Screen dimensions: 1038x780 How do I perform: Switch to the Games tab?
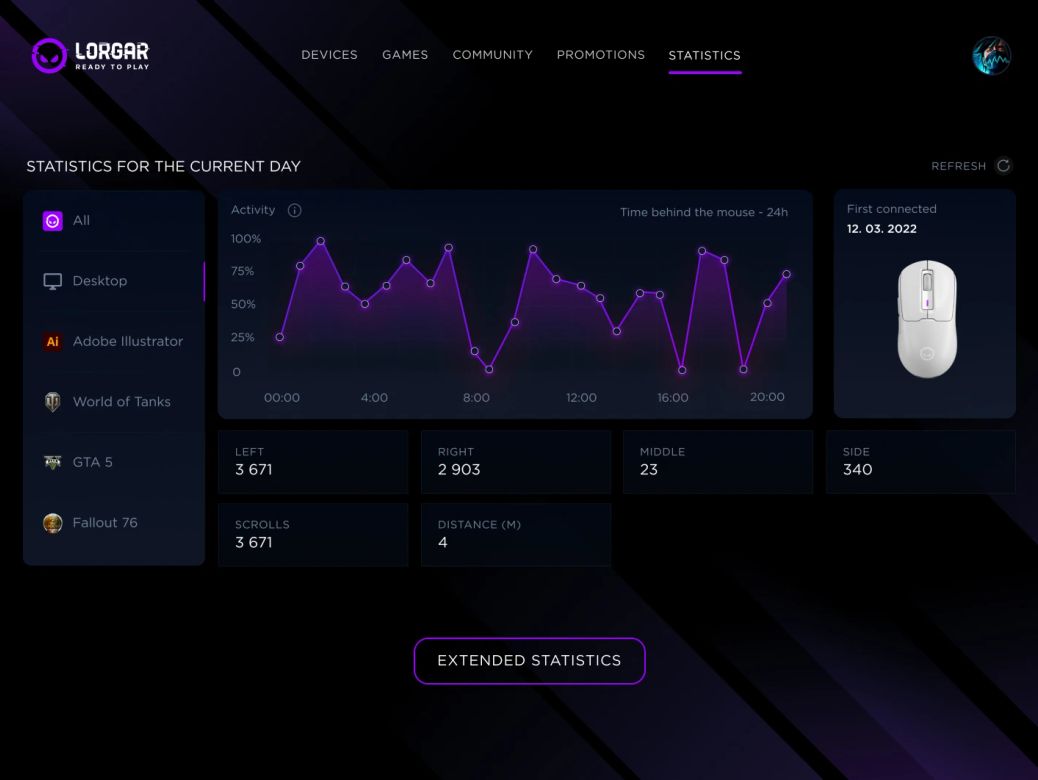tap(405, 55)
